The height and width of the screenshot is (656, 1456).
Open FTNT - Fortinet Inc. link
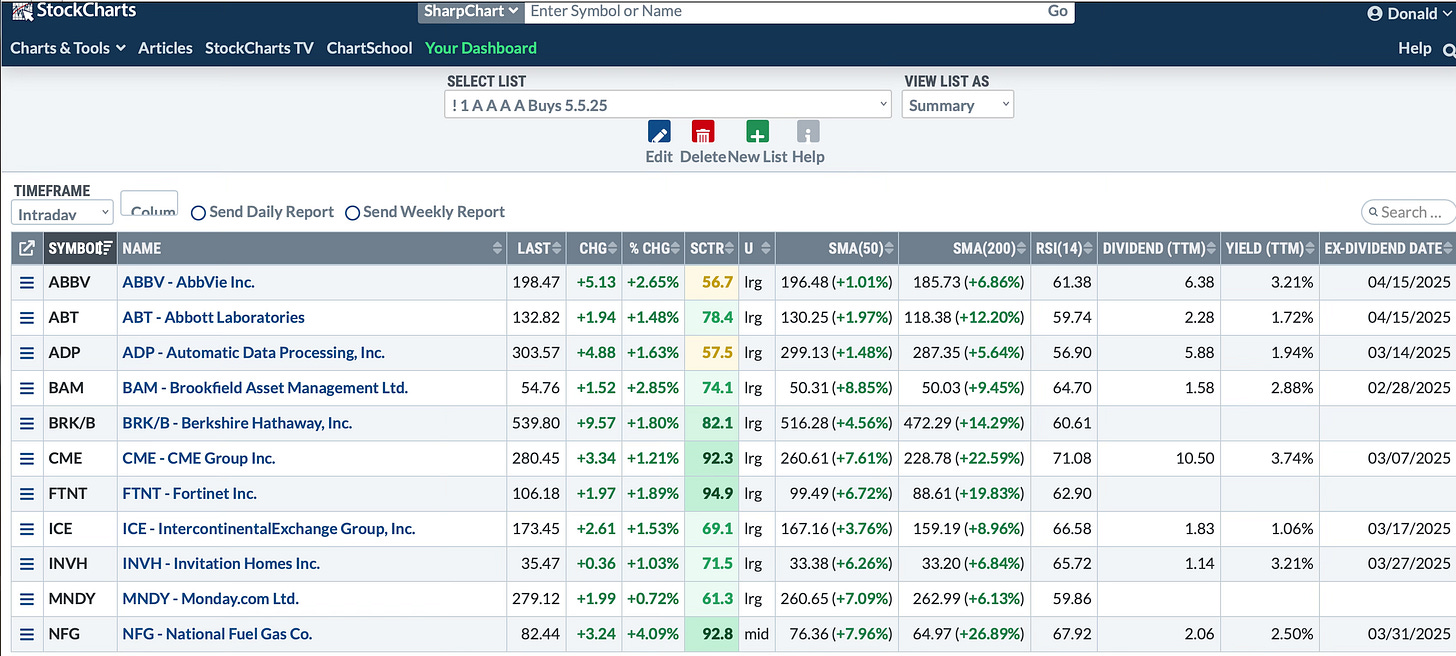point(189,493)
